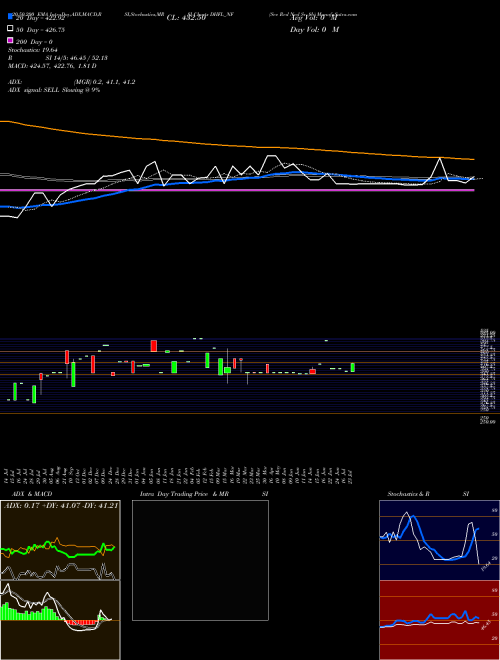
Task: Open the blue Stochastics mini chart
Action: (439, 540)
